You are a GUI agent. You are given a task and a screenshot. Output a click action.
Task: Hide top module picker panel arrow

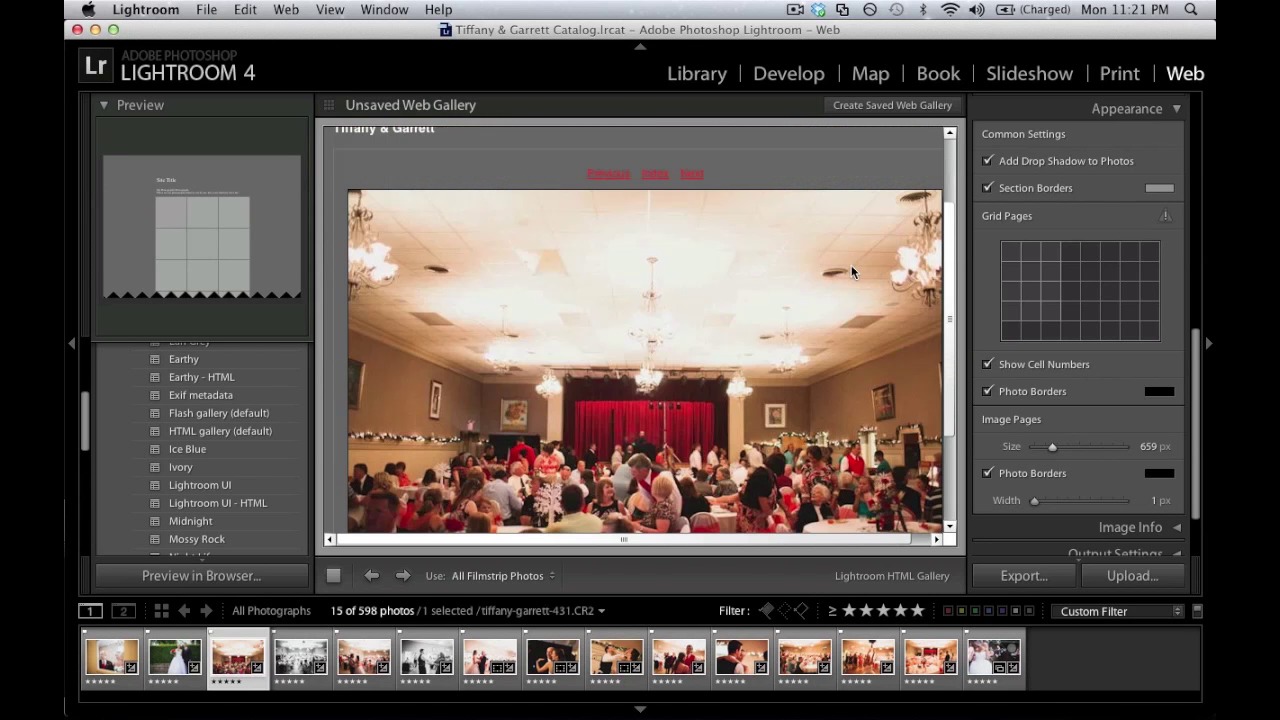(x=640, y=46)
